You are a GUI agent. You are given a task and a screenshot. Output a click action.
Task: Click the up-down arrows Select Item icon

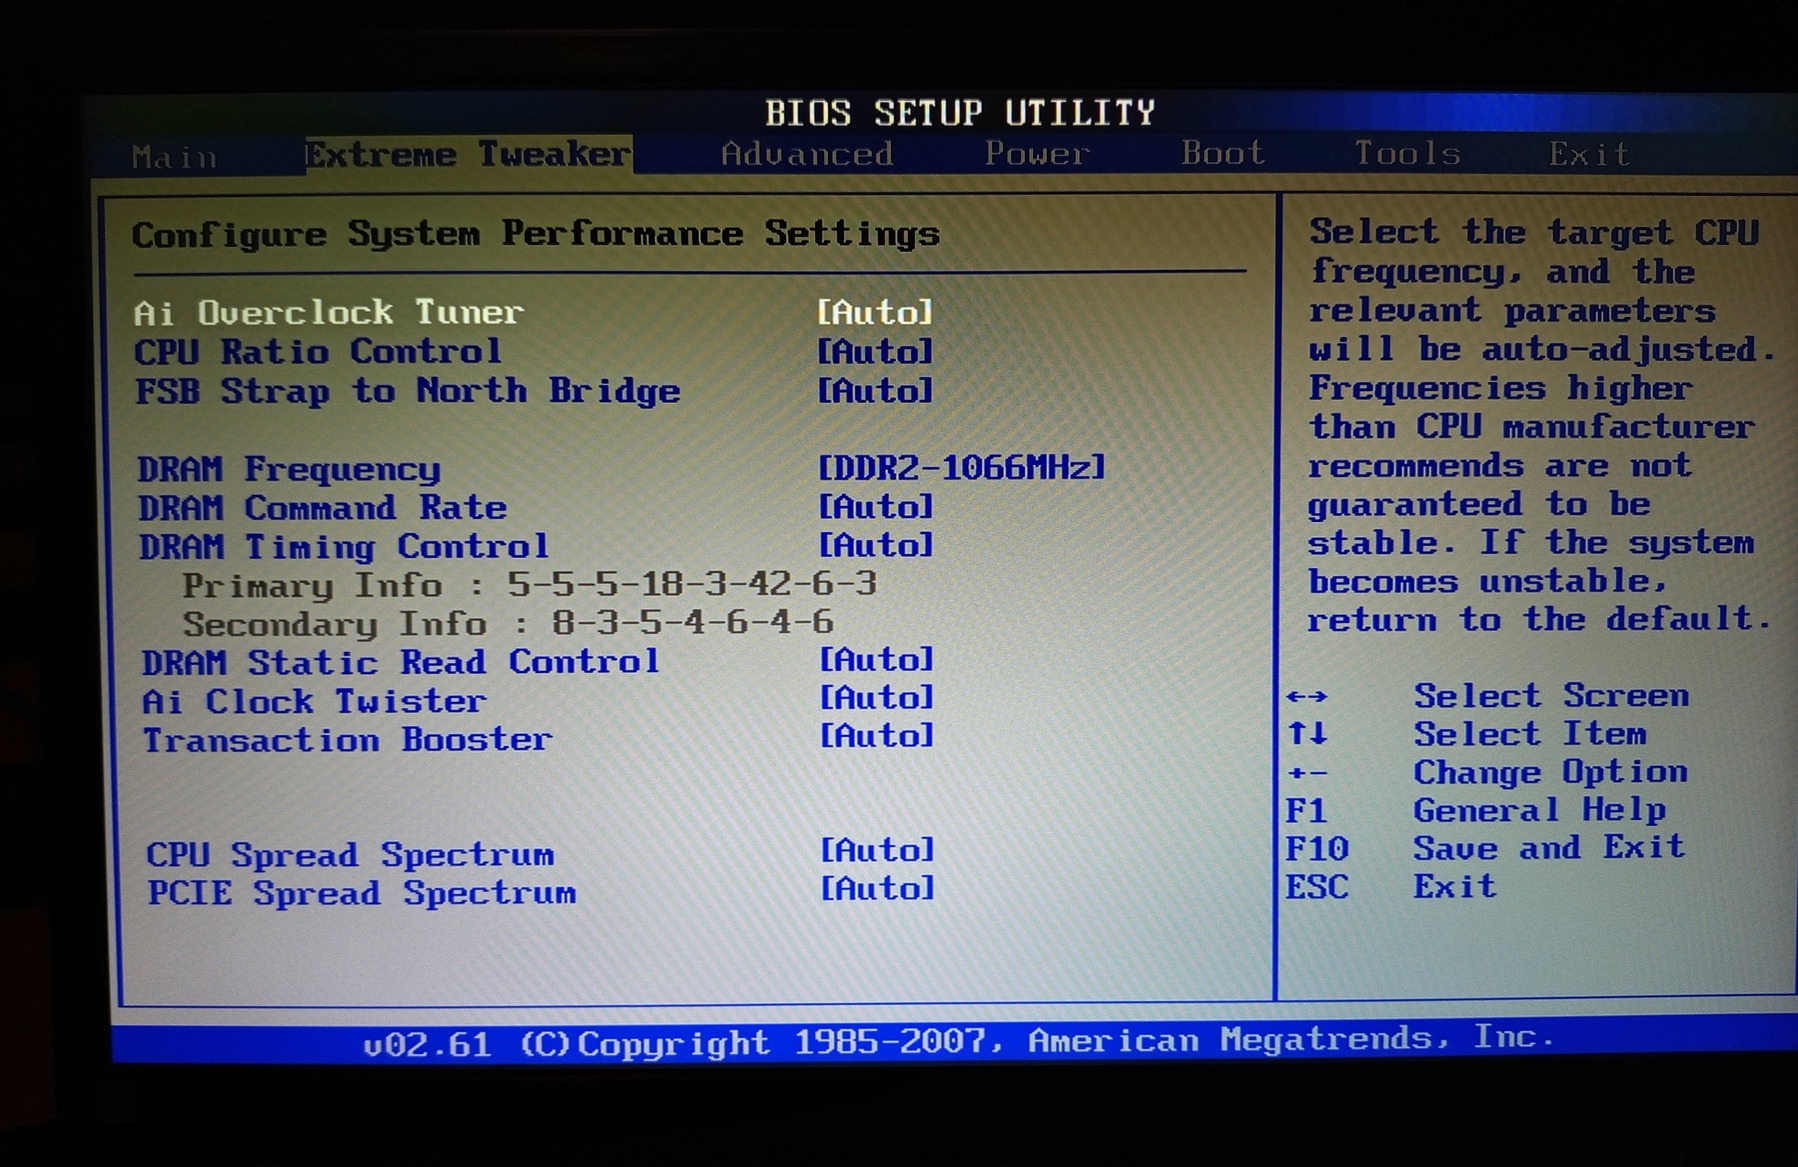[1308, 734]
